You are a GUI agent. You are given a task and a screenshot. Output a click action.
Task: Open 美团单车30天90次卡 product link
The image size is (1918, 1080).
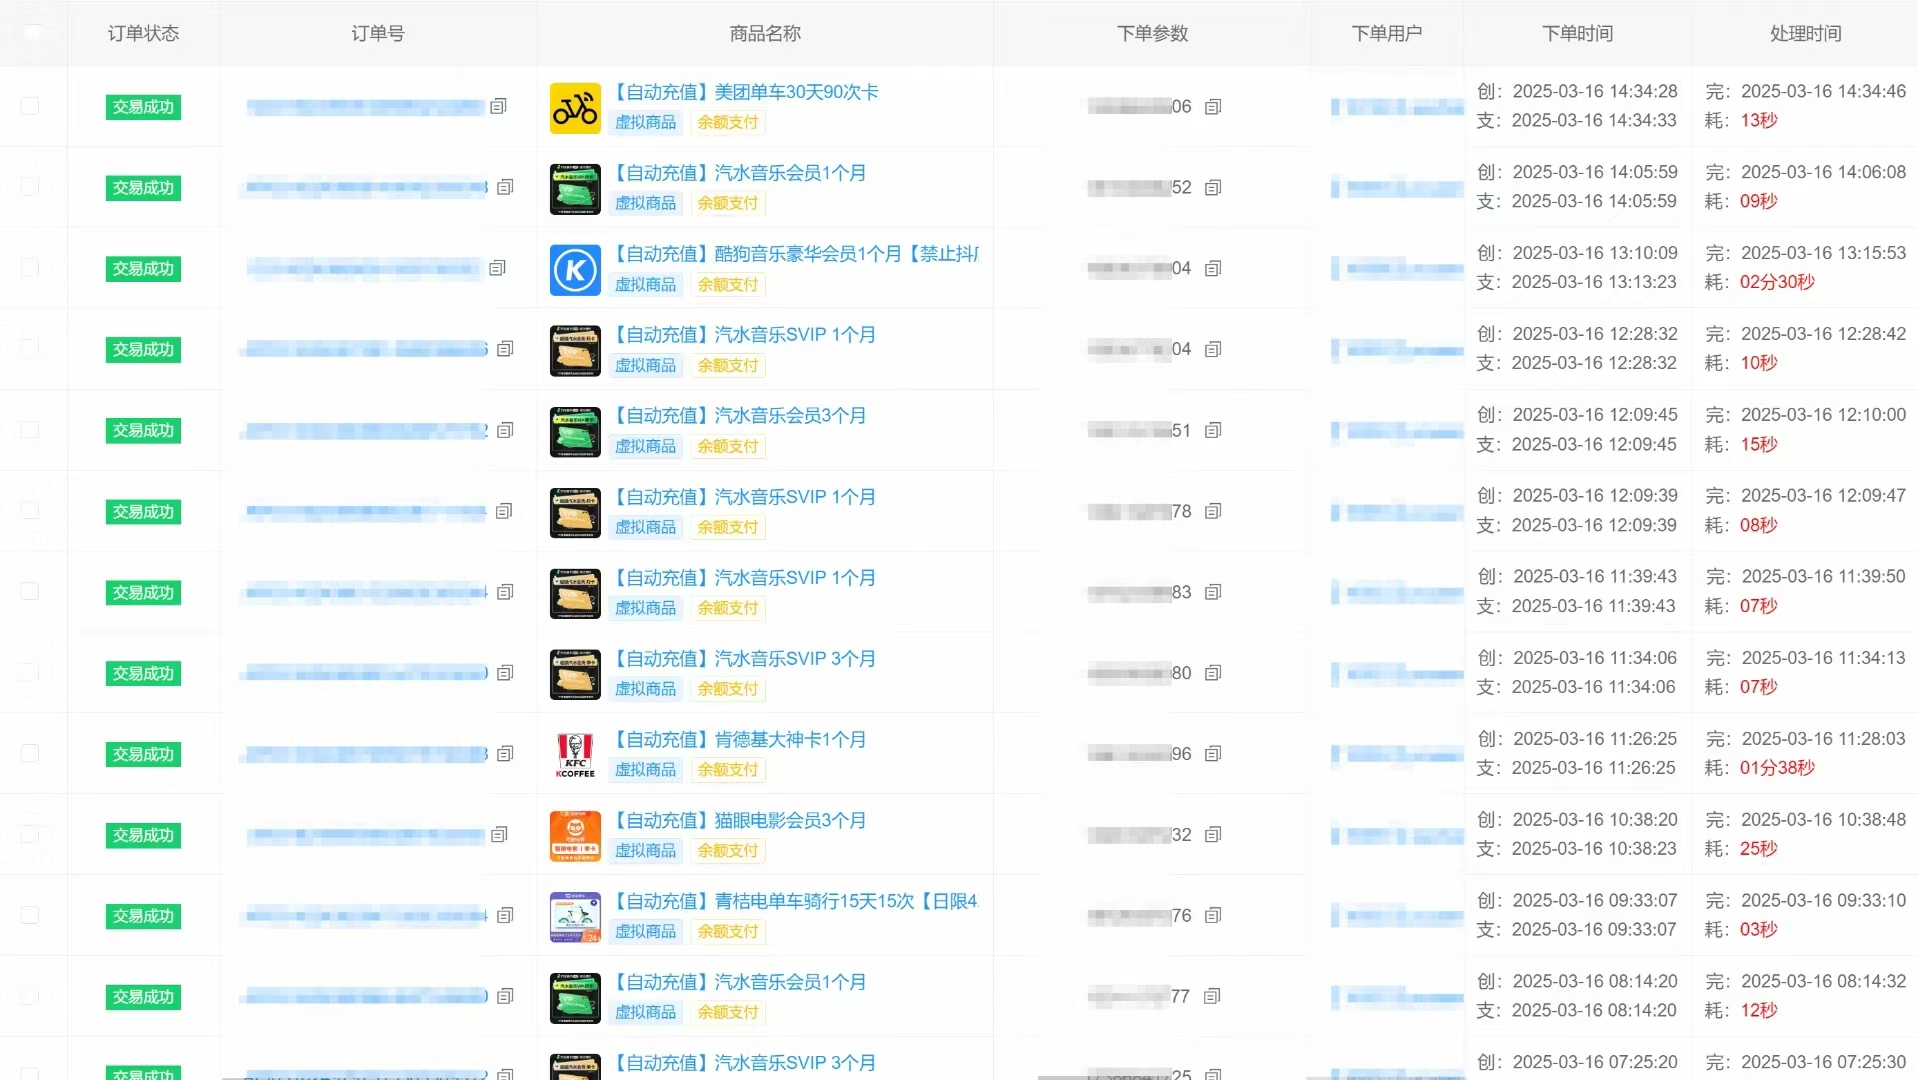745,92
